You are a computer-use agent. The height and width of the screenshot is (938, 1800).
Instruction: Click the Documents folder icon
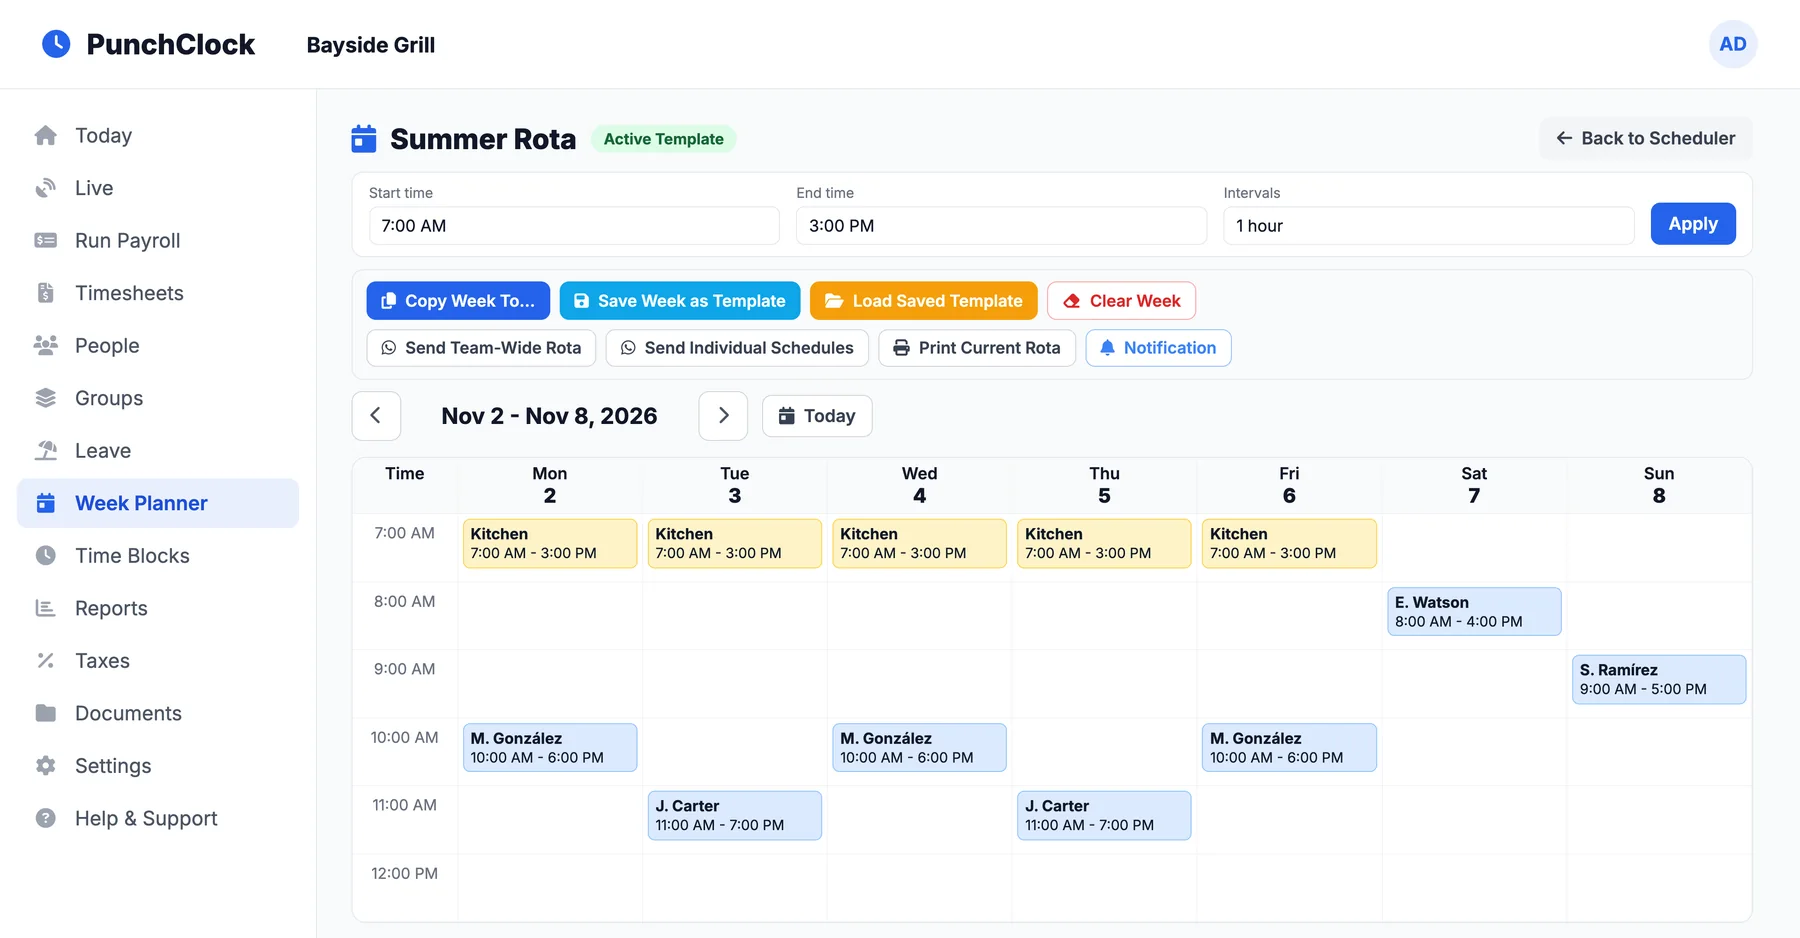[x=46, y=713]
